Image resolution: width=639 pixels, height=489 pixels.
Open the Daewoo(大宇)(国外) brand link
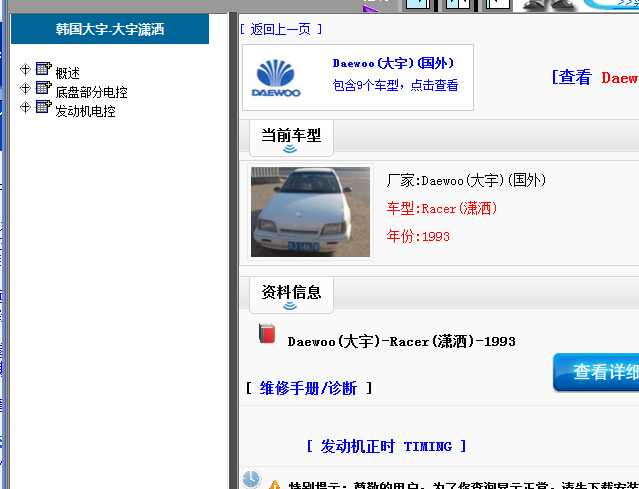click(393, 63)
